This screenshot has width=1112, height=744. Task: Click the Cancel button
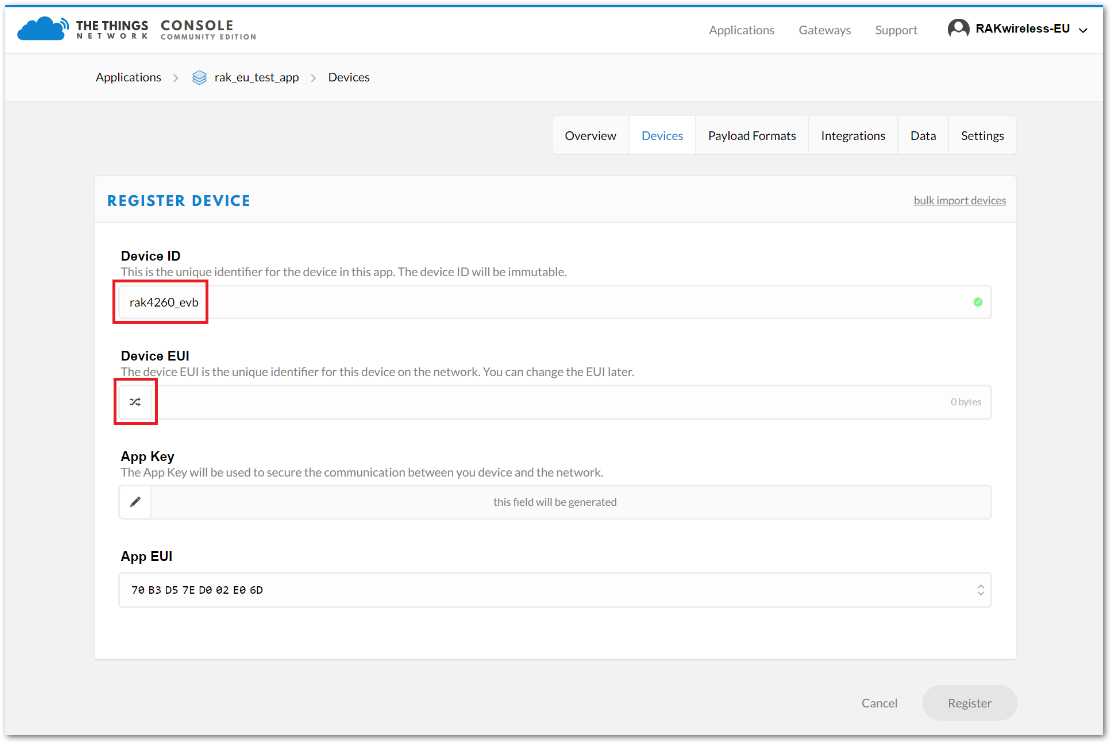coord(879,703)
